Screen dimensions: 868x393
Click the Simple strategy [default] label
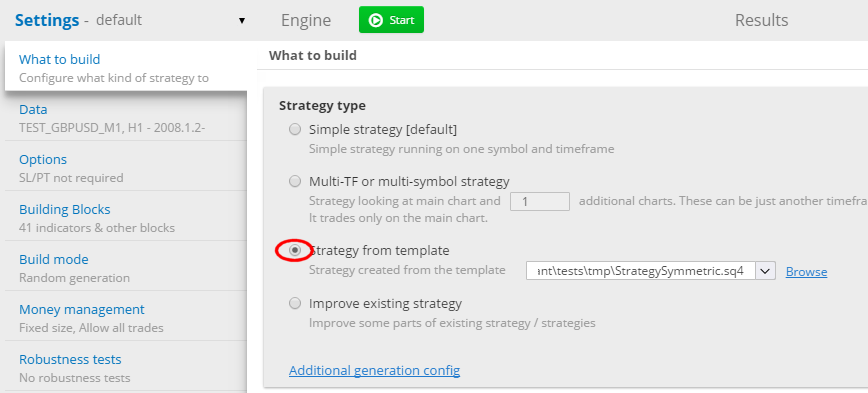(x=383, y=130)
